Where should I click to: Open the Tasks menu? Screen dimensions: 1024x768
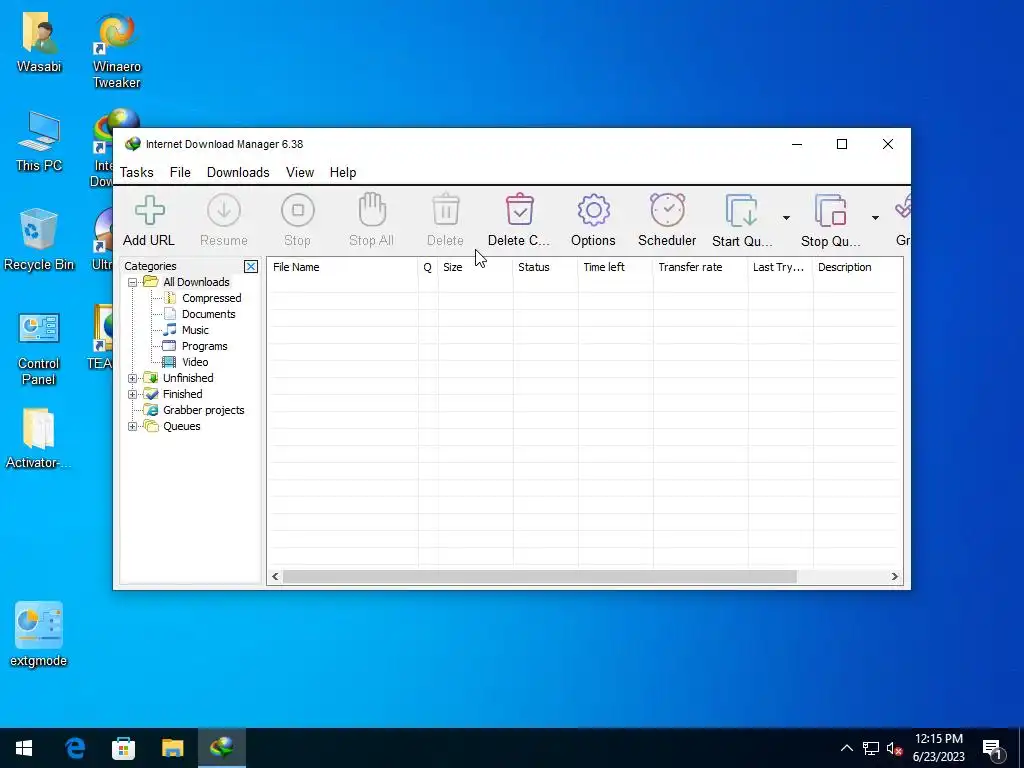[136, 172]
